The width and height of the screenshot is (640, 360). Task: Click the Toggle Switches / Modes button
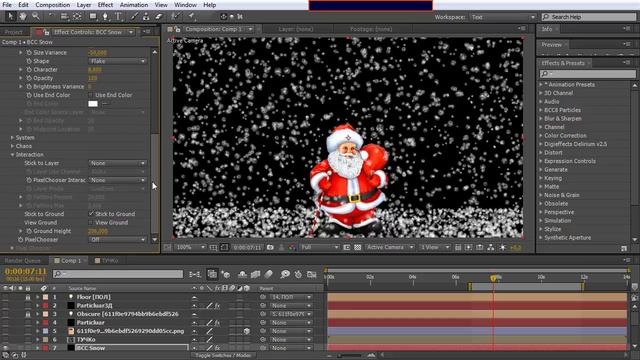coord(224,356)
